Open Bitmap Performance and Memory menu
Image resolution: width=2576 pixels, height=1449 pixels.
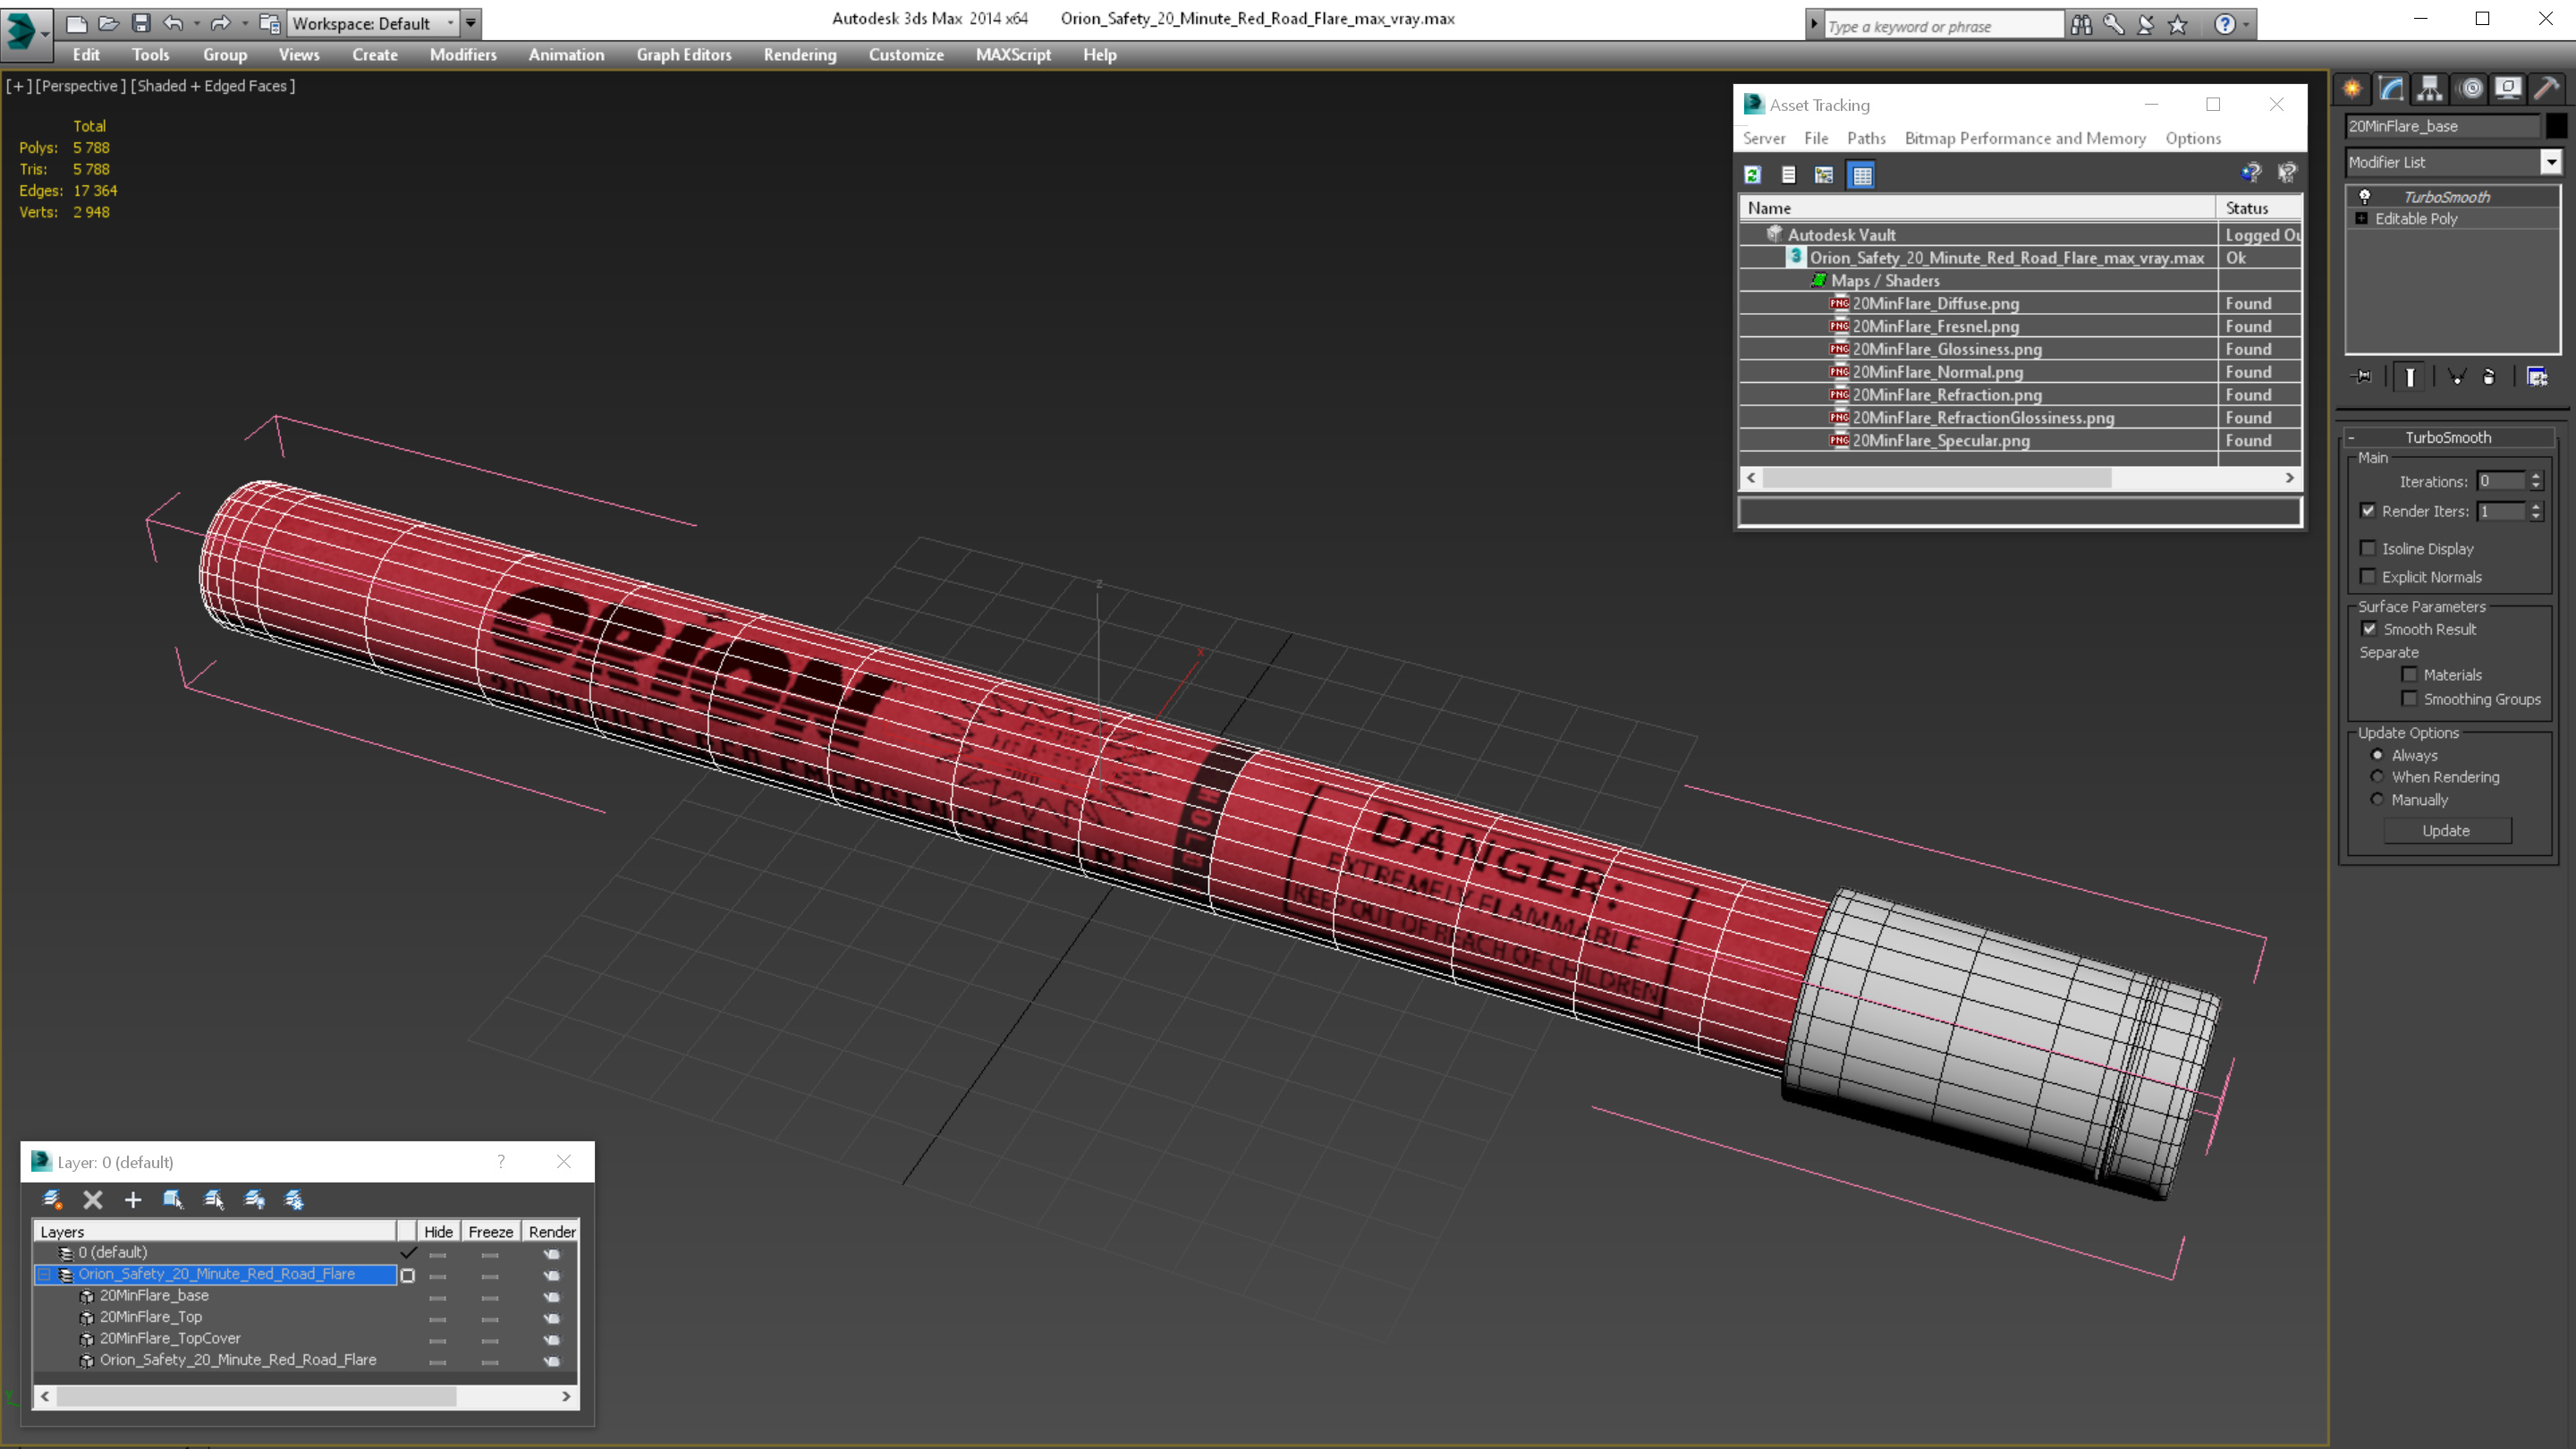tap(2025, 138)
